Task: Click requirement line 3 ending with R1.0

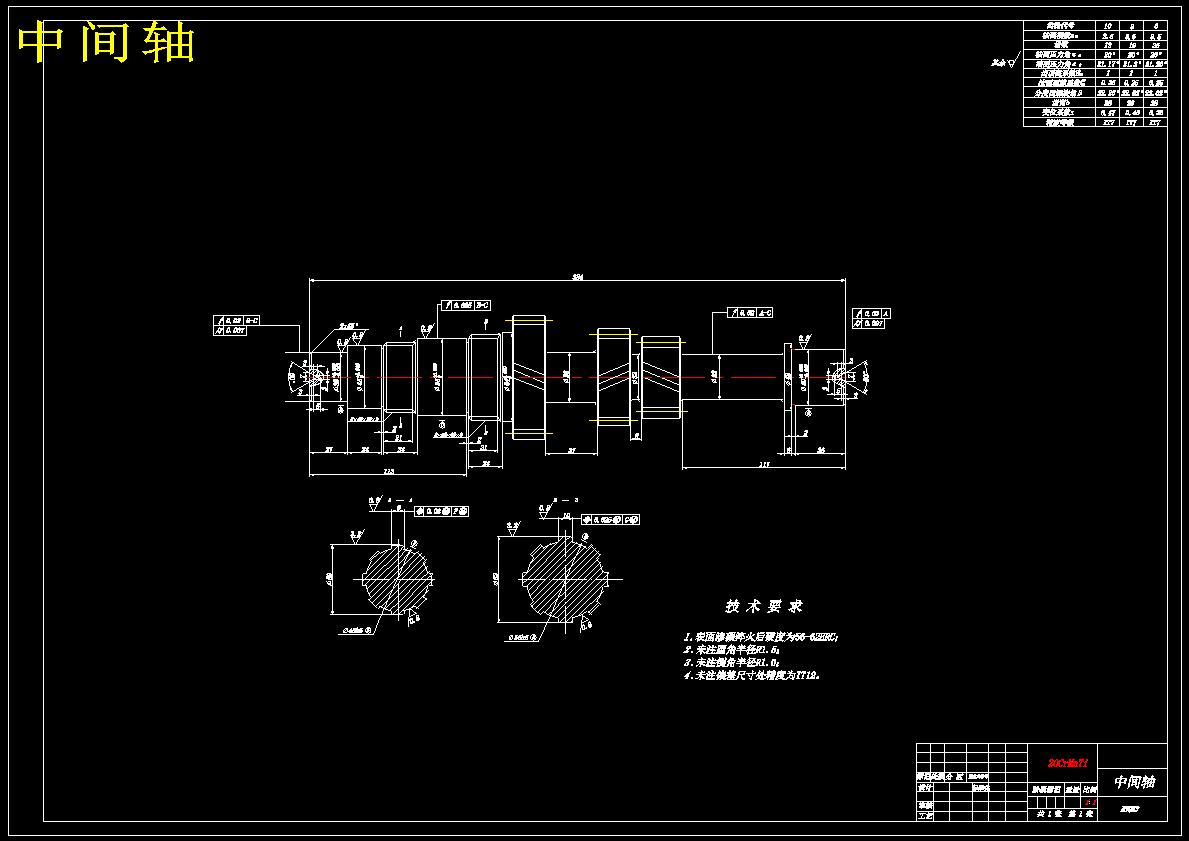Action: (732, 662)
